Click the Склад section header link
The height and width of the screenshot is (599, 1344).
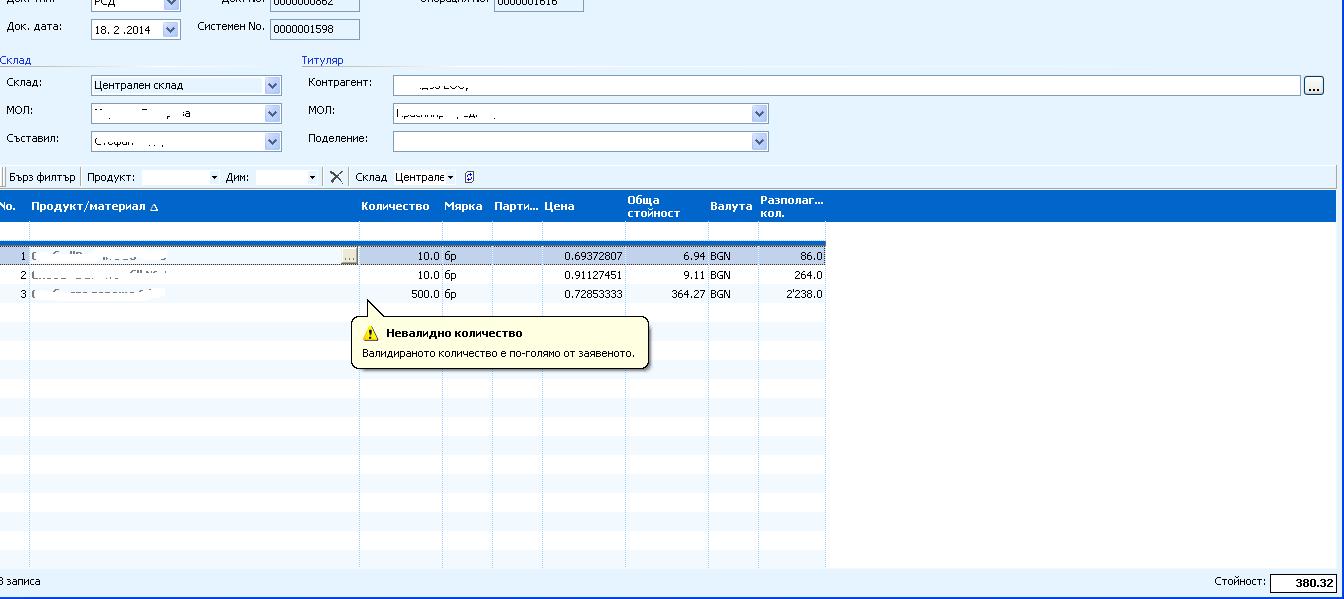click(x=15, y=60)
